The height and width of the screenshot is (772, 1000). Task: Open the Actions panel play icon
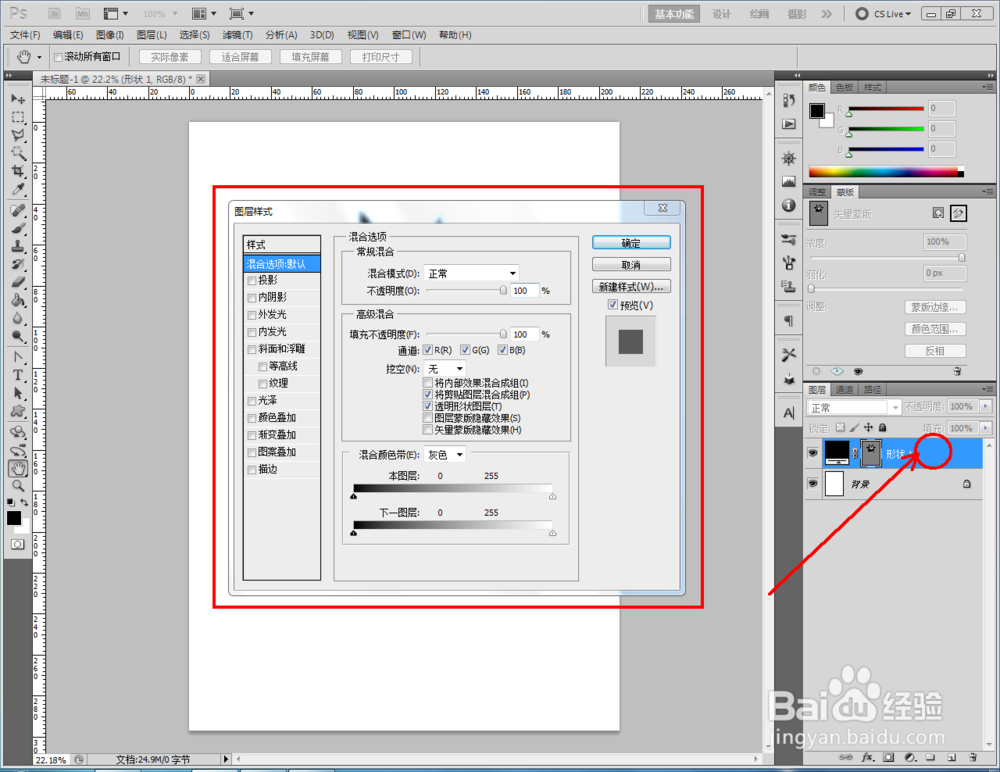click(789, 124)
